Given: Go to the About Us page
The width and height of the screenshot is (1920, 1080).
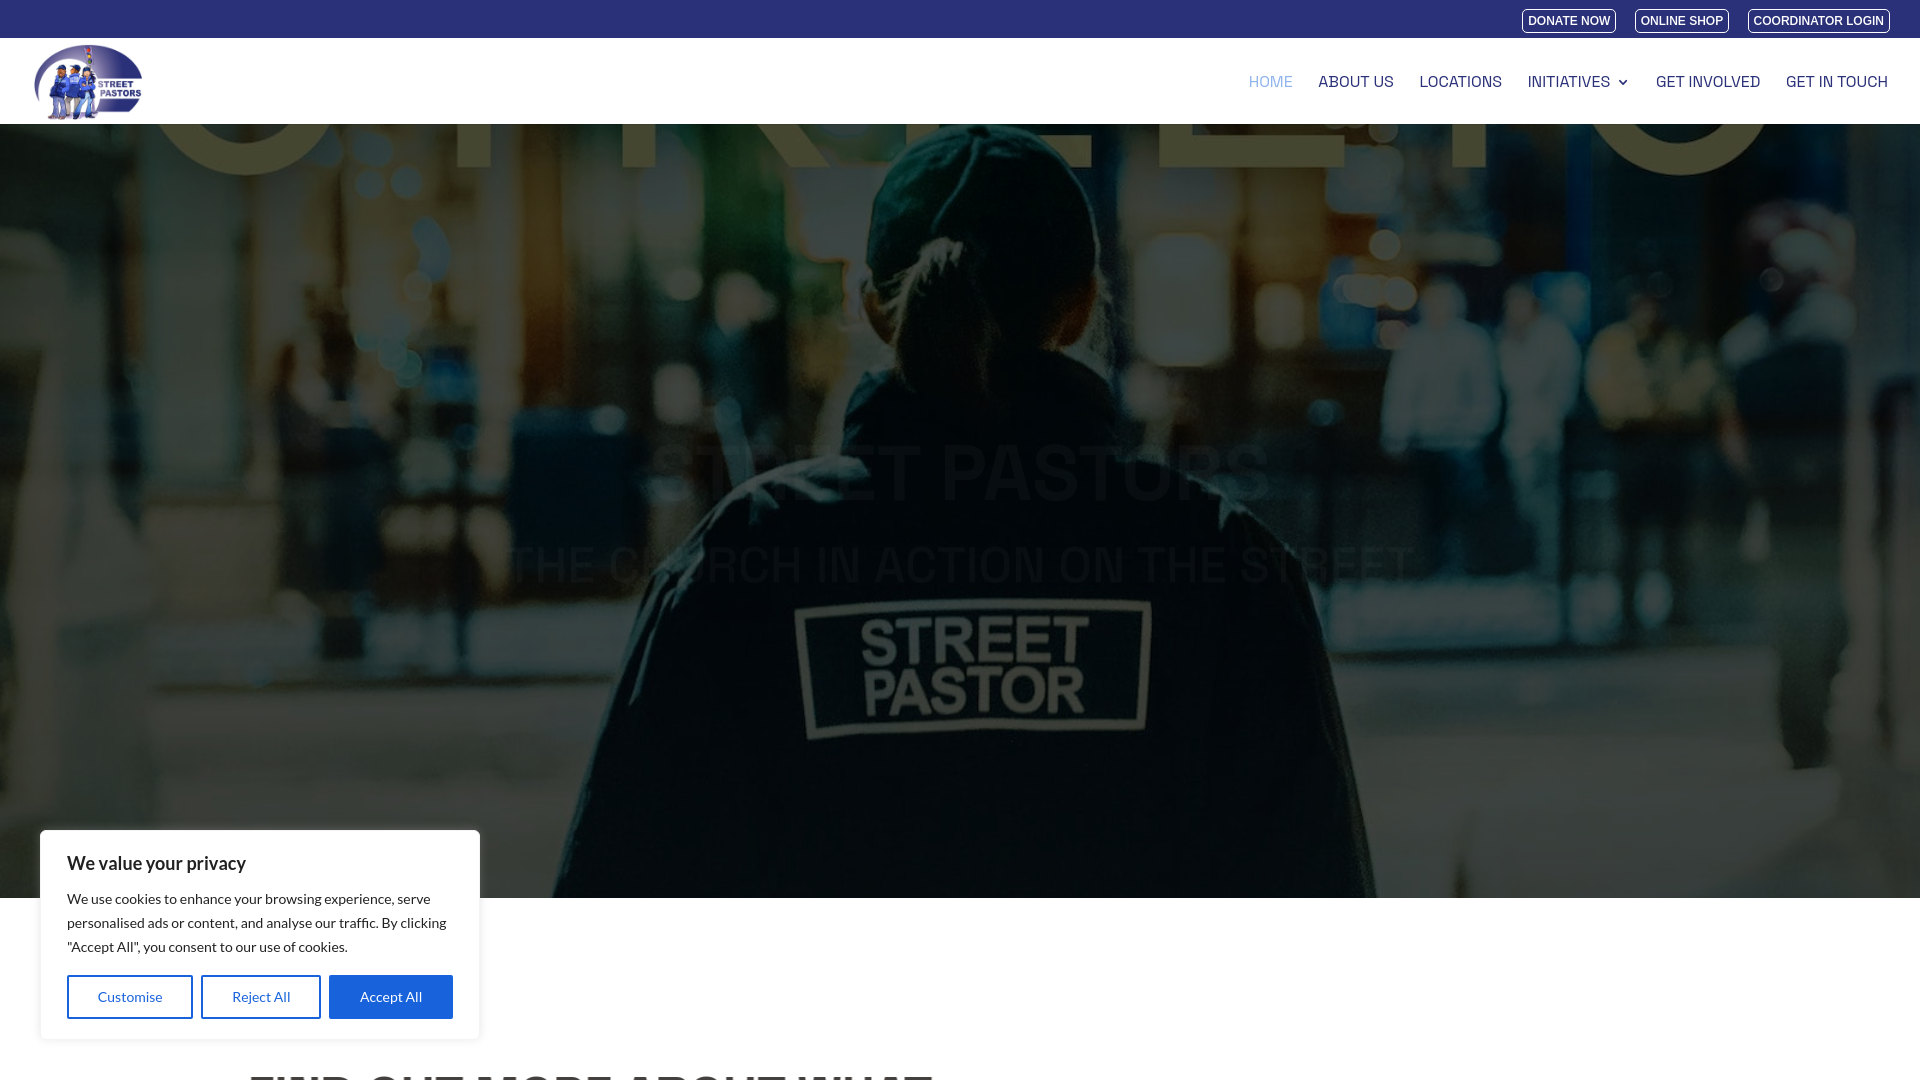Looking at the screenshot, I should coord(1355,82).
